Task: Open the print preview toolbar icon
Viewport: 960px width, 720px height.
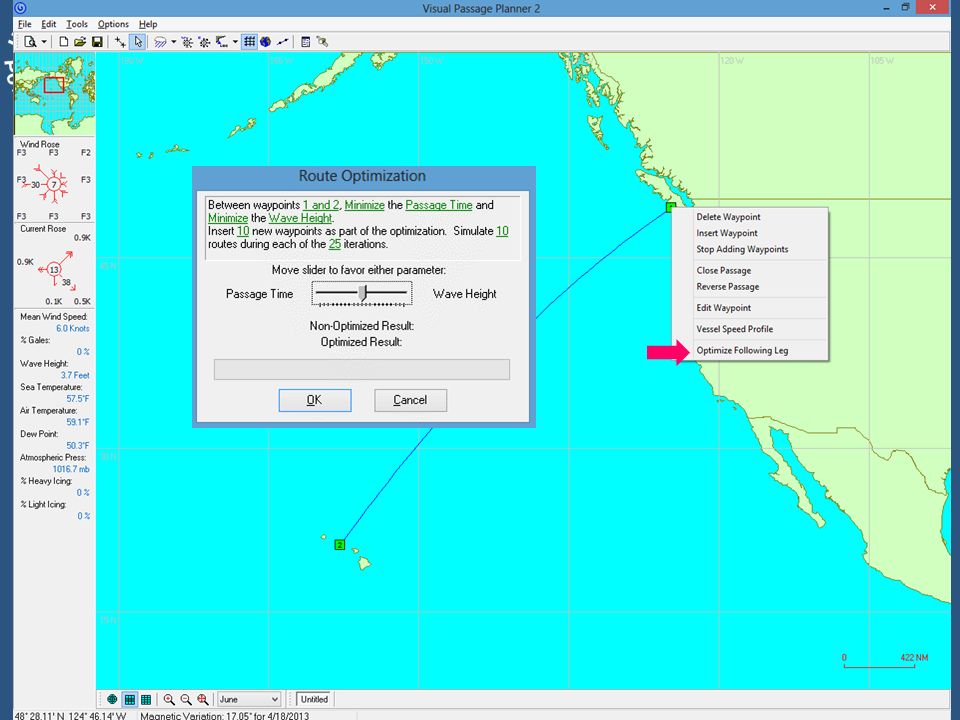Action: tap(29, 42)
